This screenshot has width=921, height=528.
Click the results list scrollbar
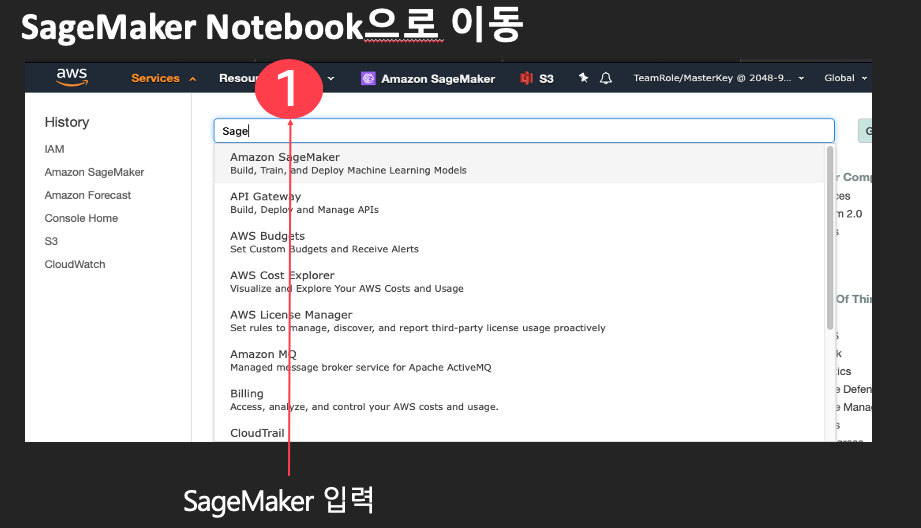pyautogui.click(x=830, y=238)
